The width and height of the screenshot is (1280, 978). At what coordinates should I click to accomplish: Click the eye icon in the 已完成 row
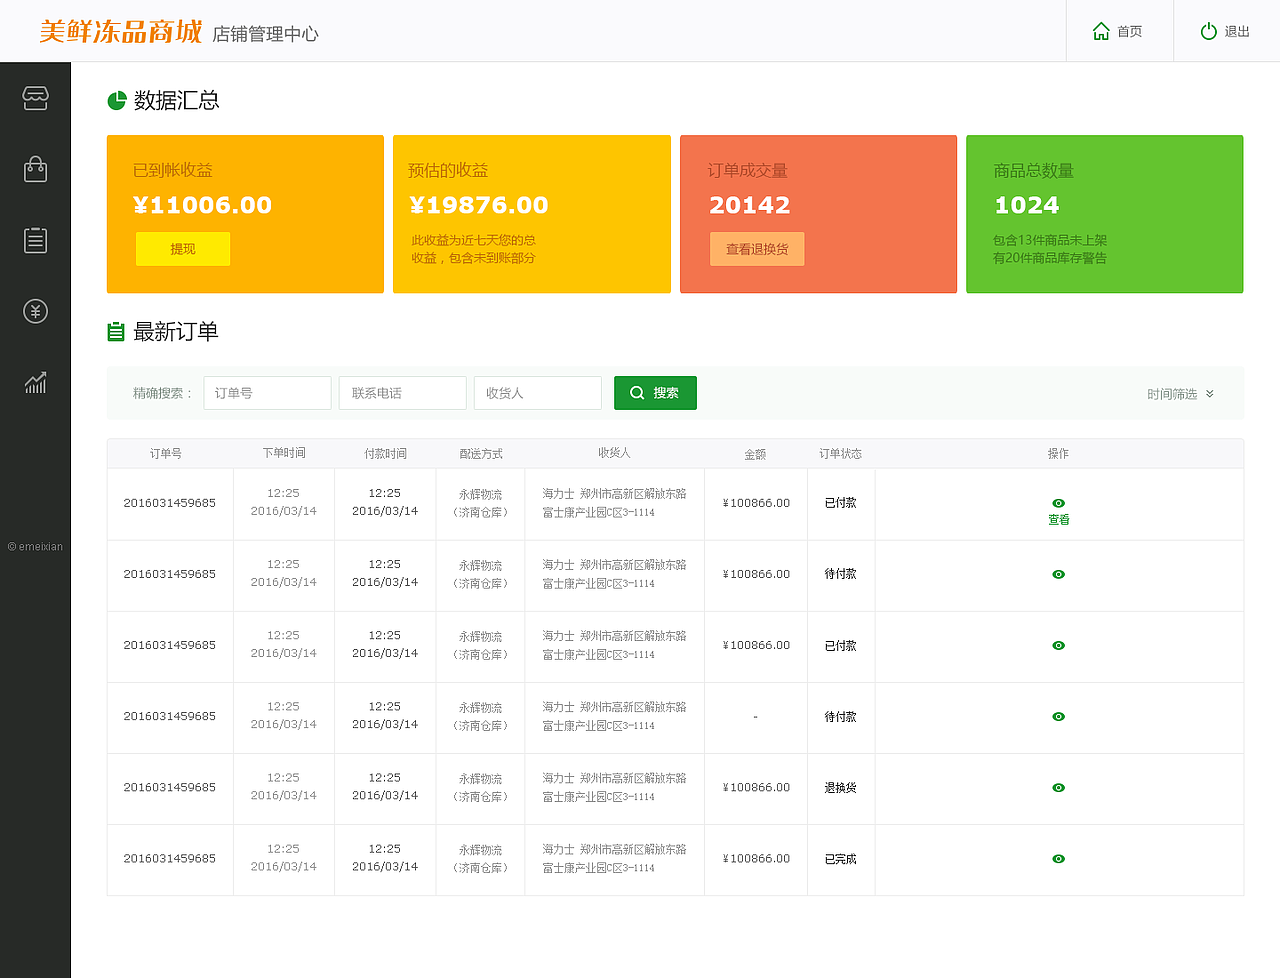click(x=1059, y=859)
